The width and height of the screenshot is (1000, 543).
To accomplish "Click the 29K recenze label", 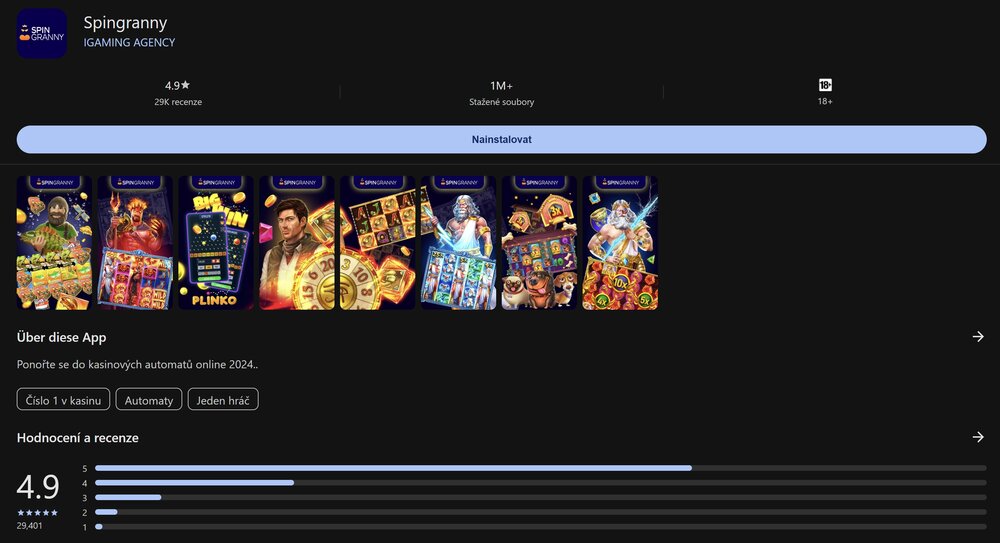I will click(178, 102).
